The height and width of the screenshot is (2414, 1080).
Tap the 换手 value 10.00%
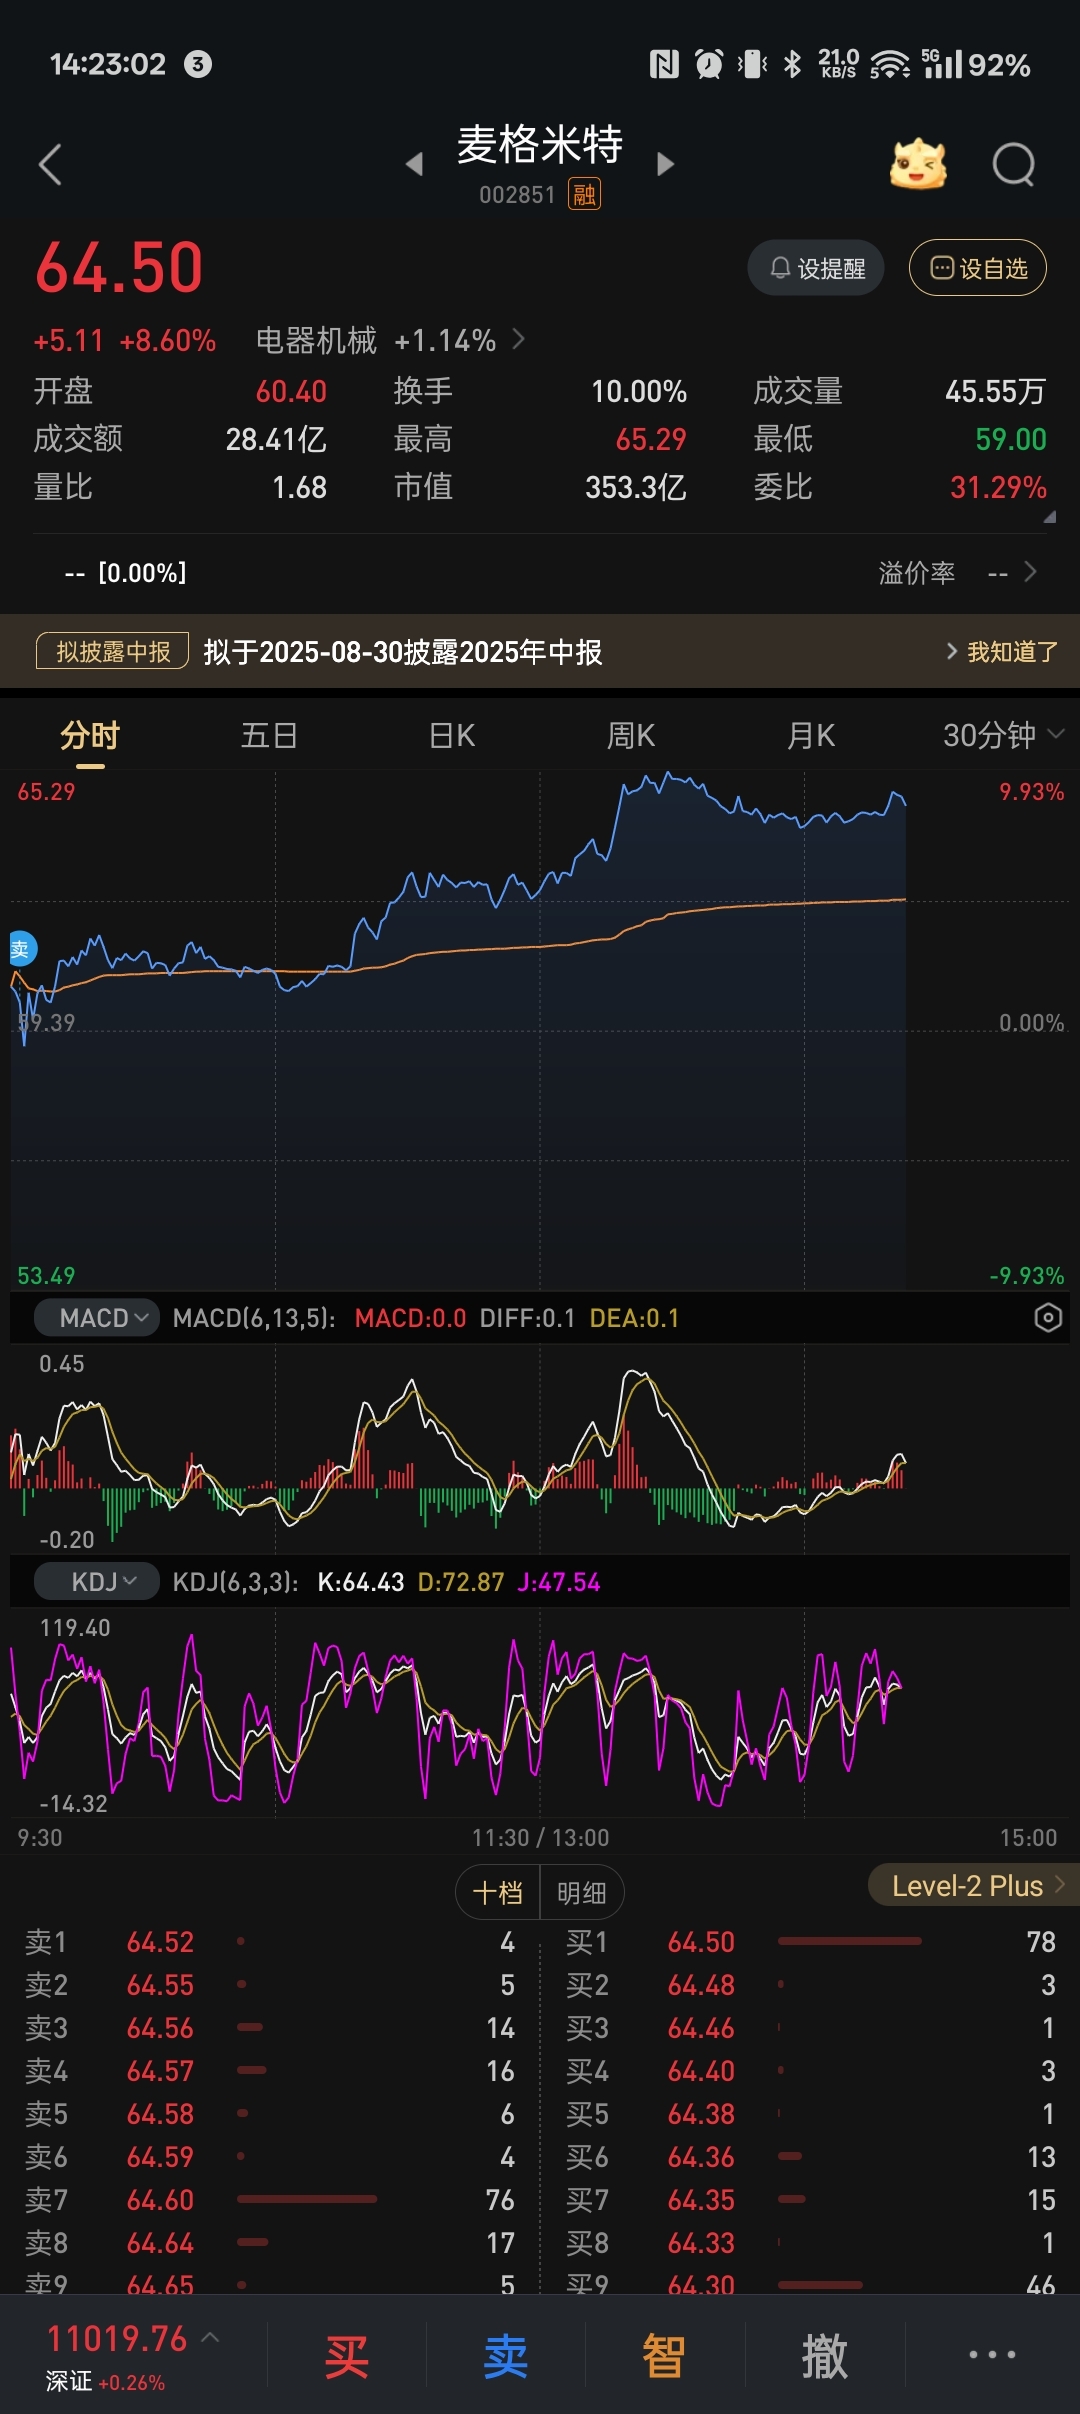tap(639, 391)
